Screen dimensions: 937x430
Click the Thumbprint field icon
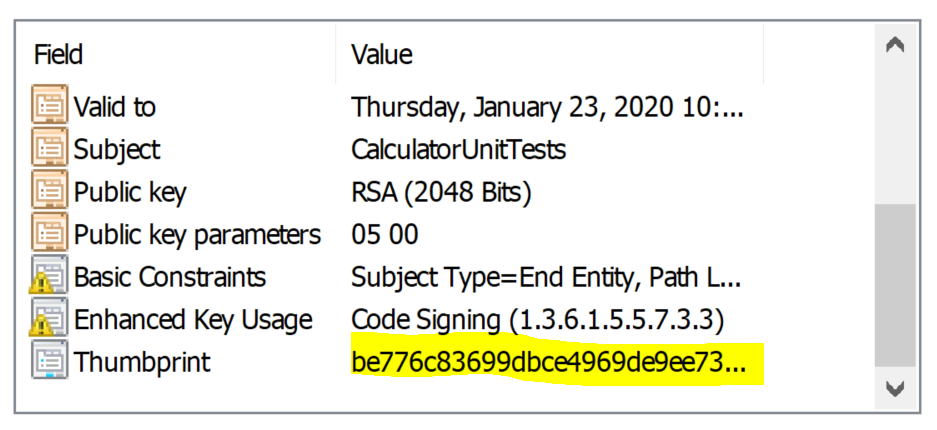[49, 362]
